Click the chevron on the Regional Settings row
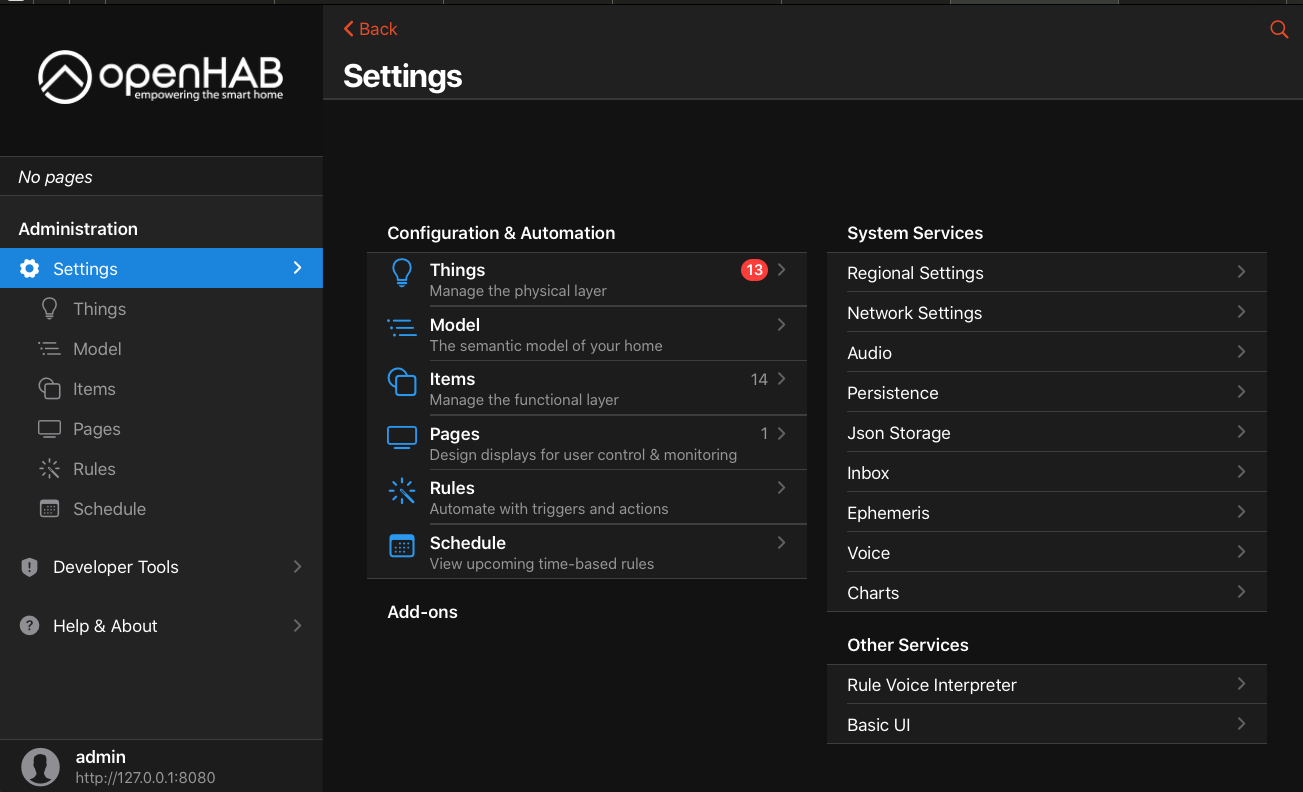This screenshot has height=792, width=1303. 1241,272
